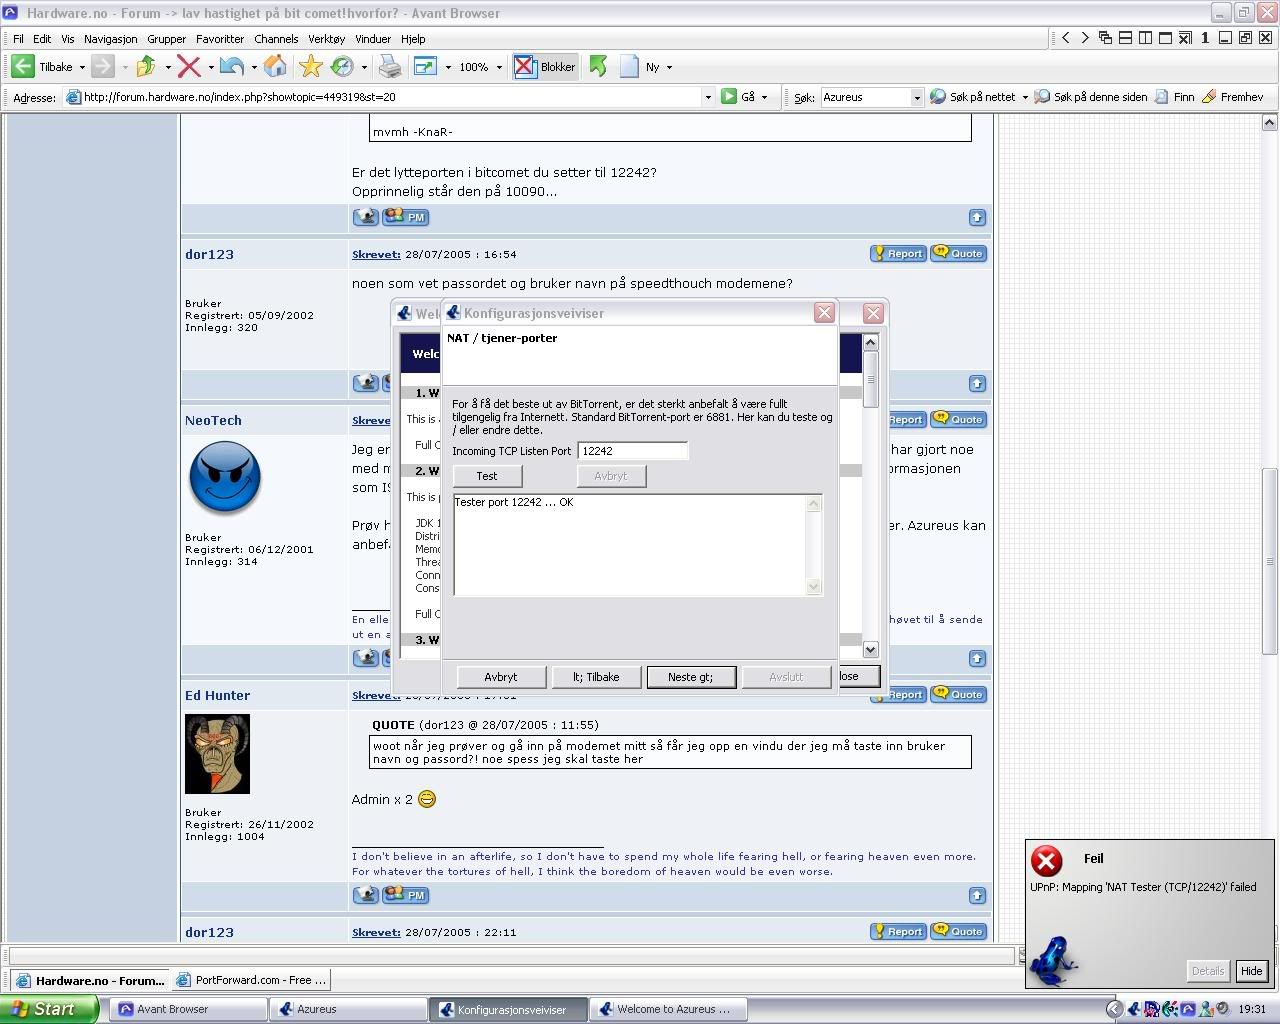Click the Incoming TCP Listen Port field
Screen dimensions: 1280x1024
point(632,451)
